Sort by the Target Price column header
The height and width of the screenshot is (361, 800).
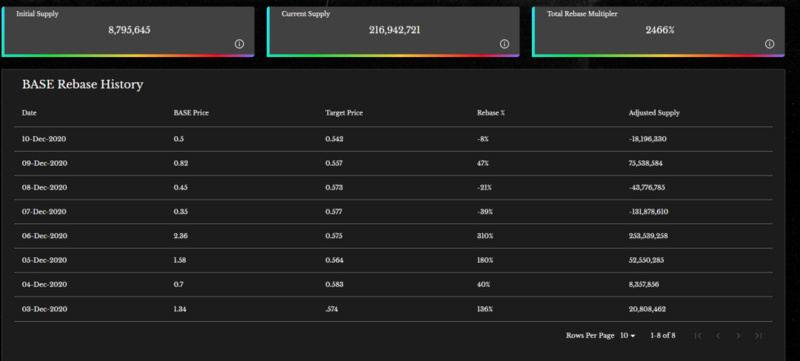344,113
